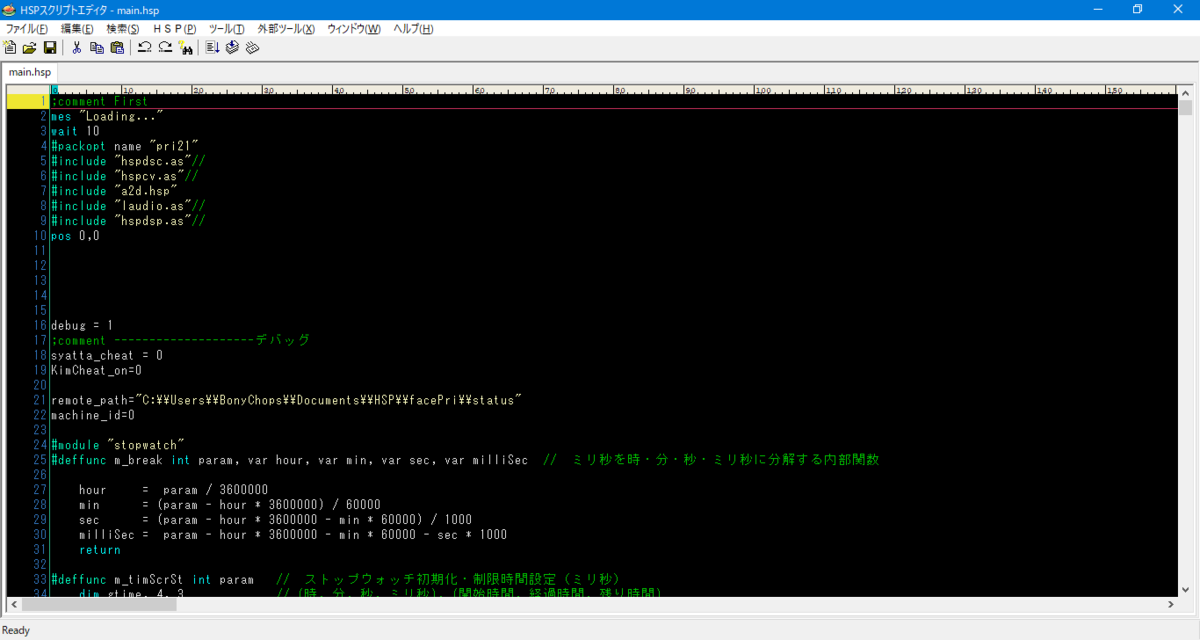Click the stacked pages with arrow icon
1200x640 pixels.
tap(232, 47)
